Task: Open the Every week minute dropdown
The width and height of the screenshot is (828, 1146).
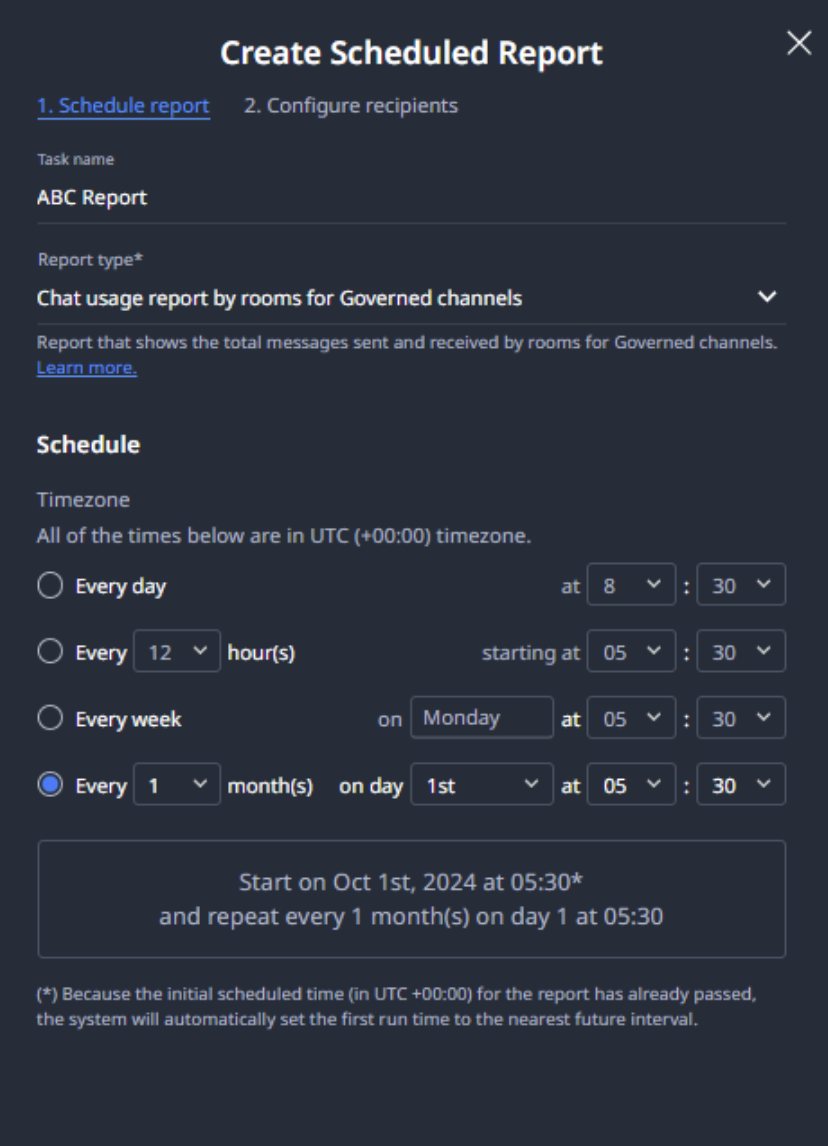Action: 741,718
